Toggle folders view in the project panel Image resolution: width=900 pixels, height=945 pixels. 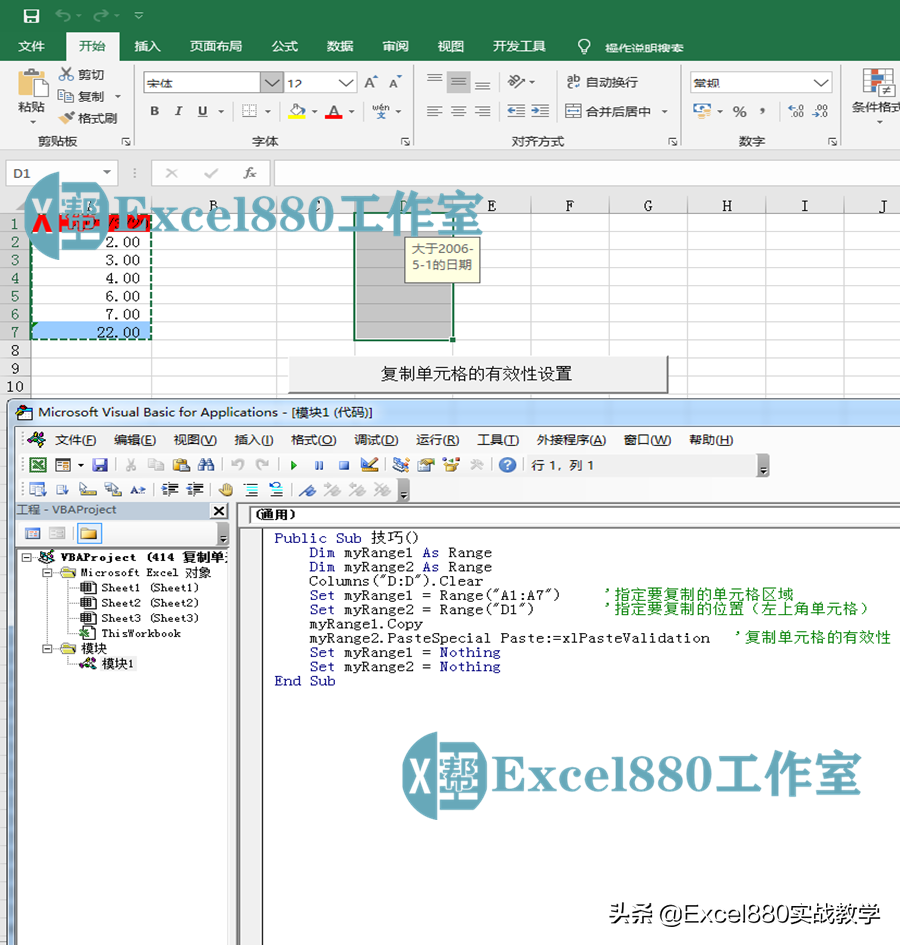[x=89, y=533]
